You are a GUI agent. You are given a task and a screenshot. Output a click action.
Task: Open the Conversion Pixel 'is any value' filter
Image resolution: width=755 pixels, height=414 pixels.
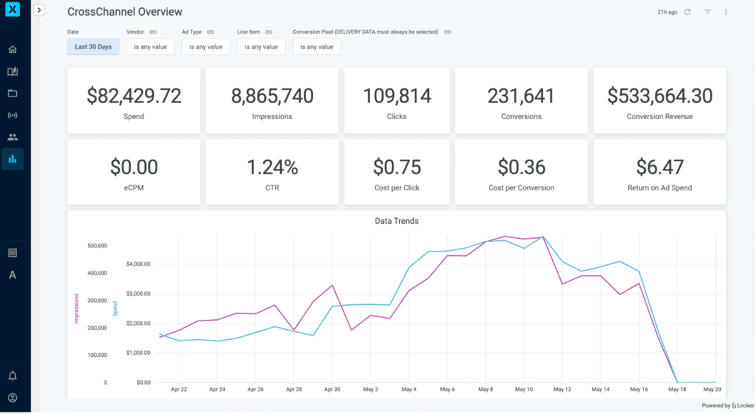pos(317,47)
